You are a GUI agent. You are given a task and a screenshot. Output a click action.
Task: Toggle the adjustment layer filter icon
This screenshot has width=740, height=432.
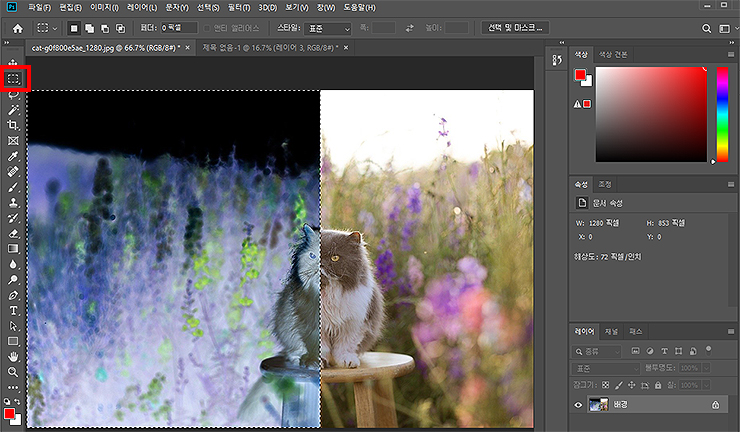coord(650,351)
